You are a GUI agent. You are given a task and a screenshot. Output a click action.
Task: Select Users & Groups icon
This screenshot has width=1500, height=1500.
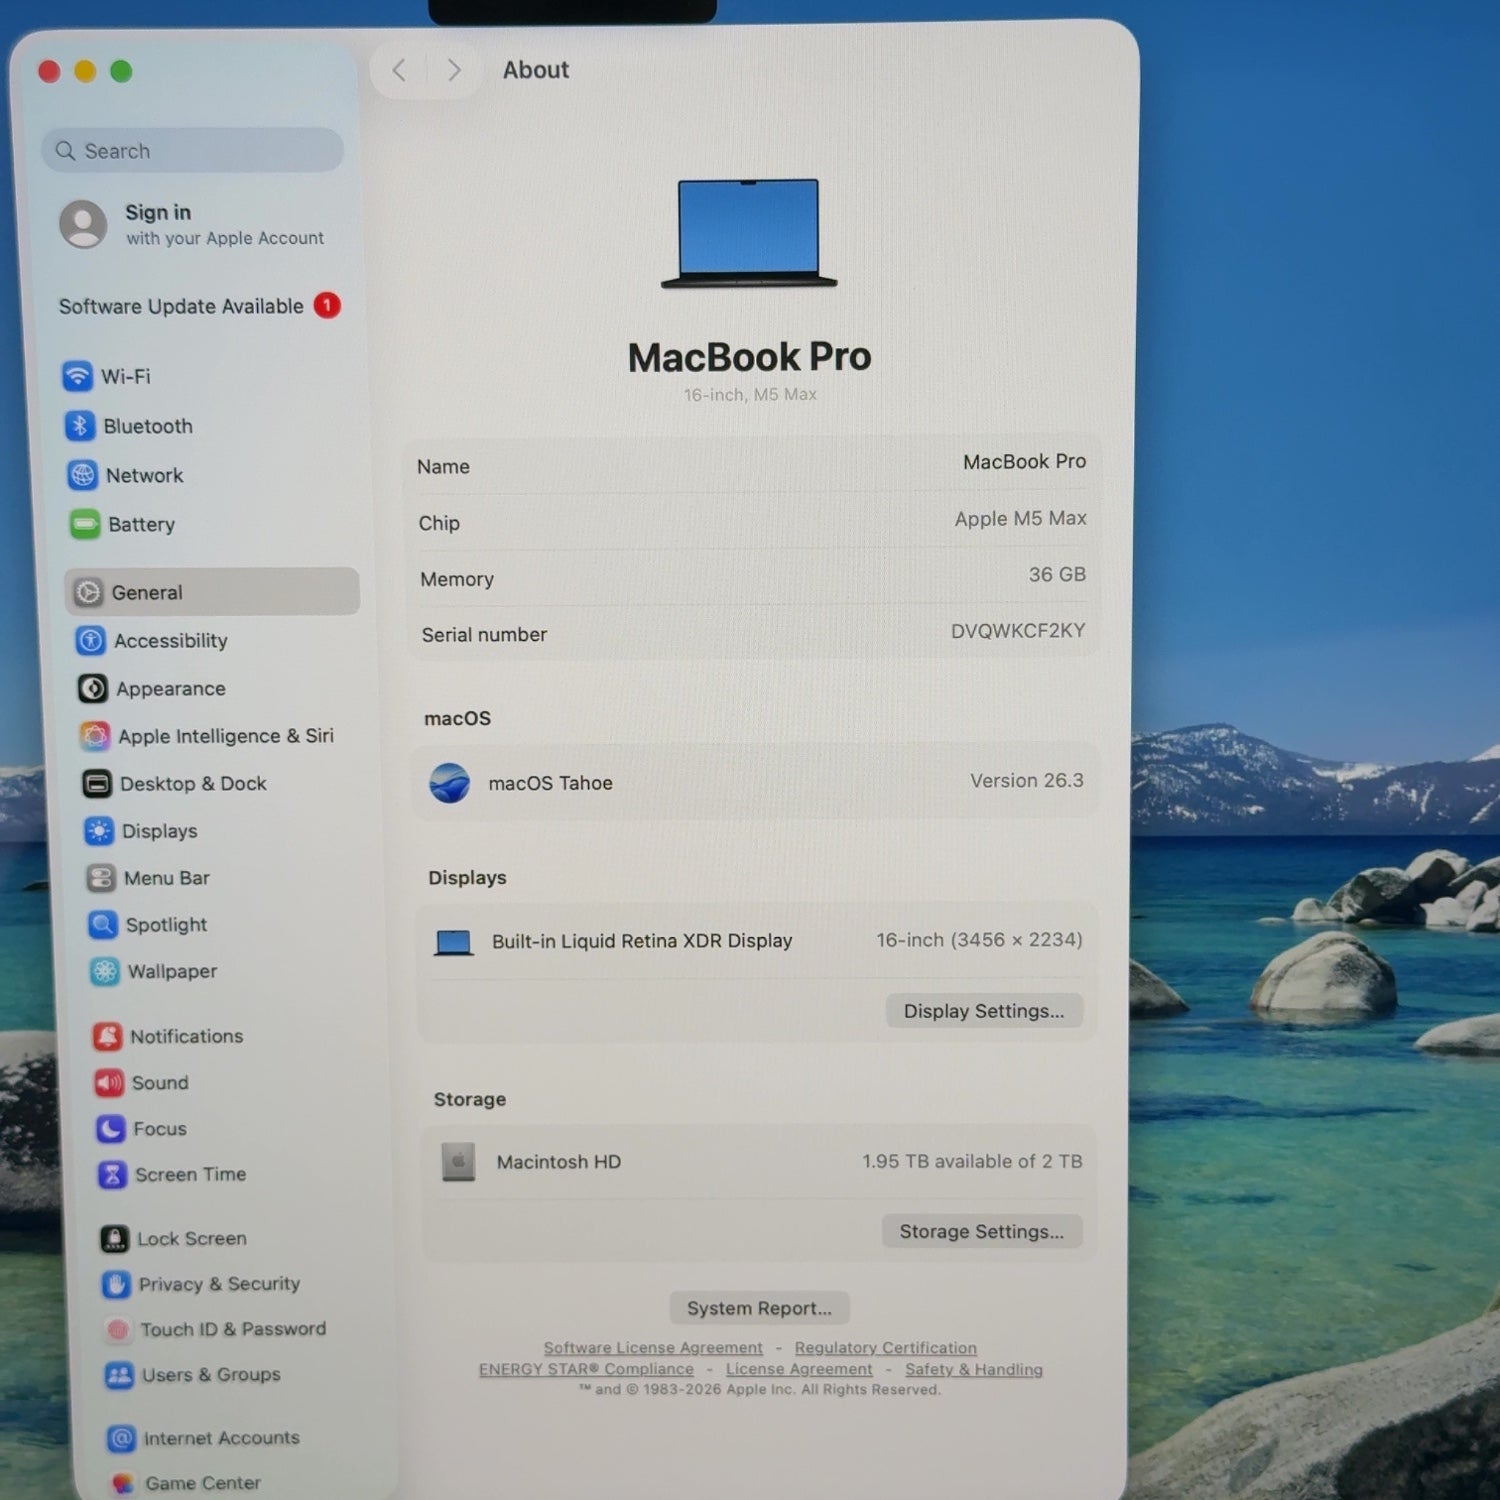pyautogui.click(x=119, y=1375)
